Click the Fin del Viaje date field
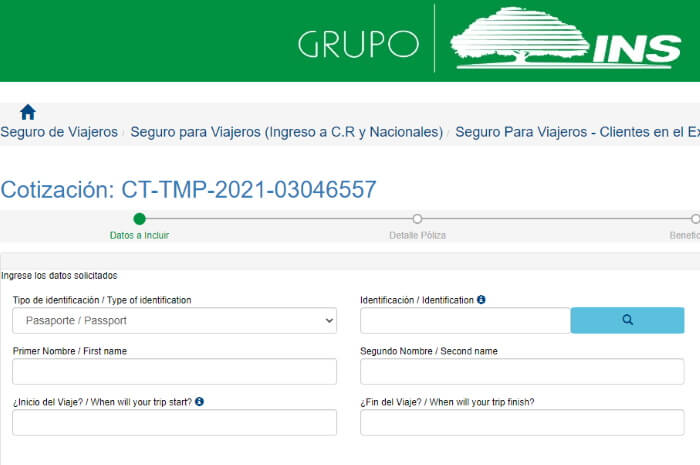The height and width of the screenshot is (465, 700). pyautogui.click(x=521, y=423)
